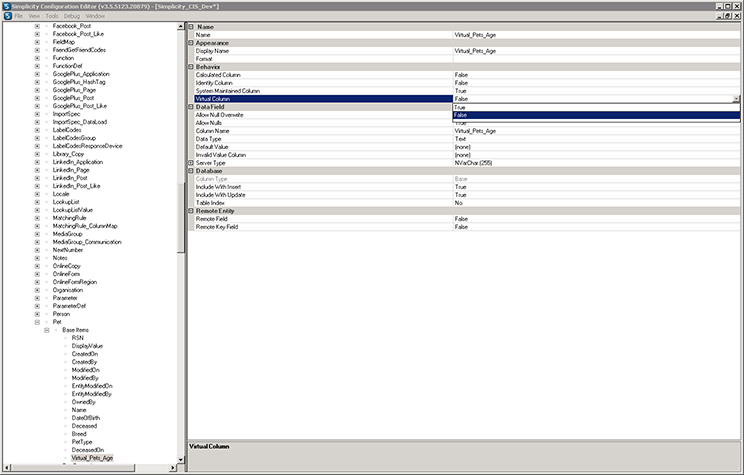Collapse the Base Items node
The height and width of the screenshot is (475, 744).
46,330
